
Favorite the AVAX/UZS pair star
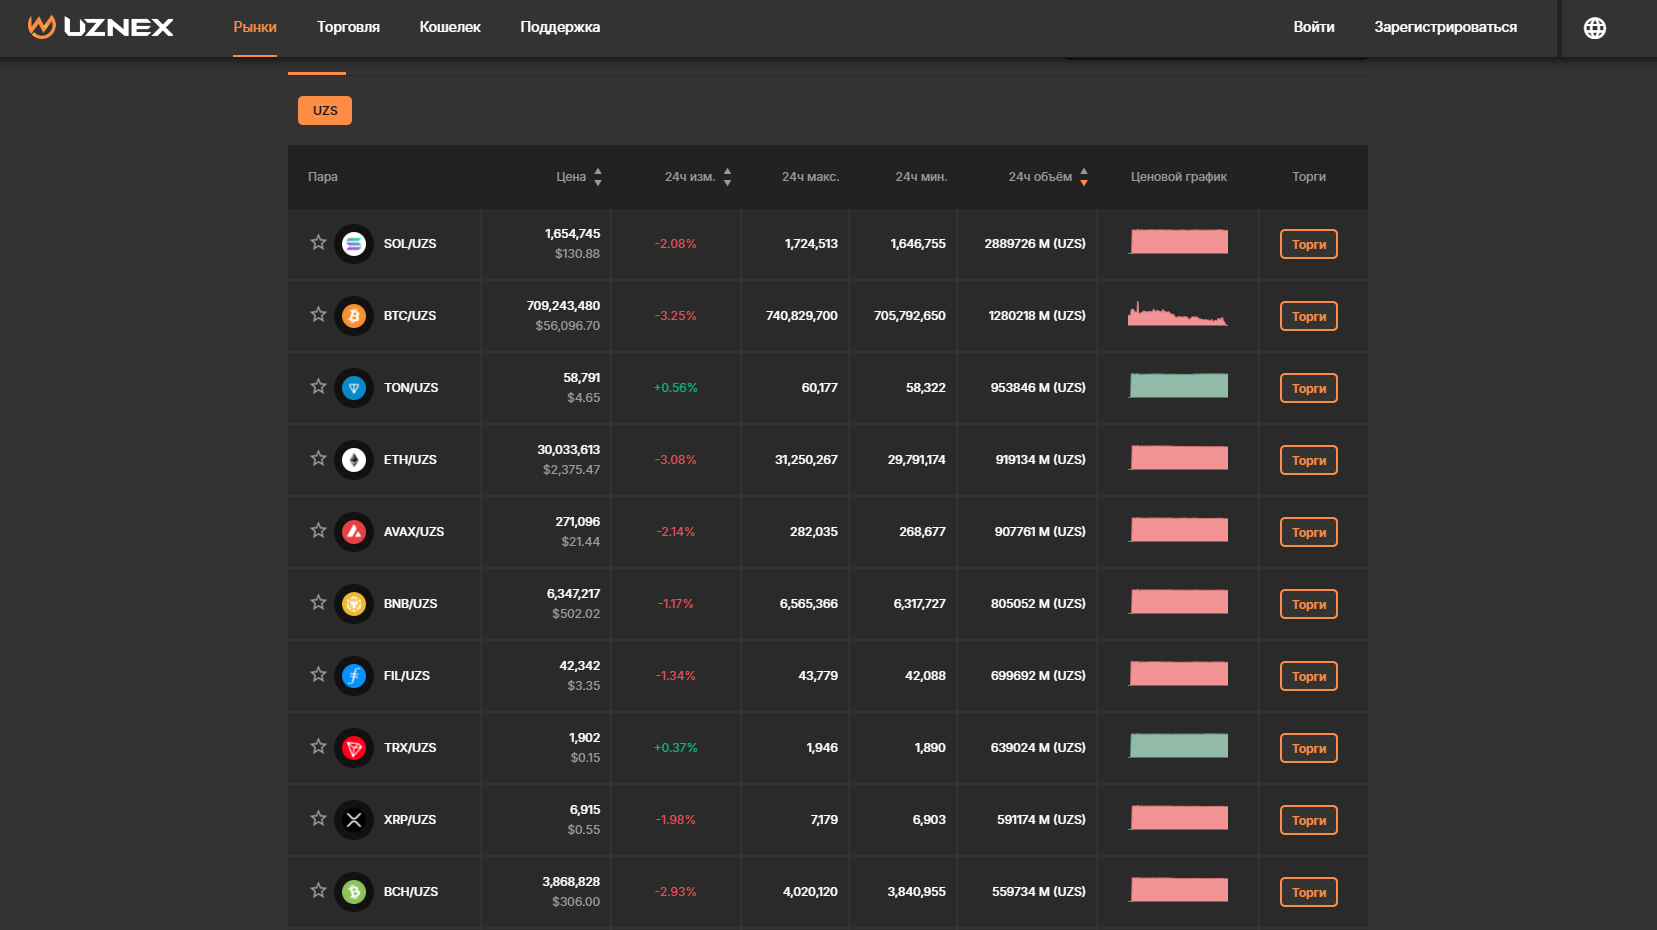pos(318,531)
